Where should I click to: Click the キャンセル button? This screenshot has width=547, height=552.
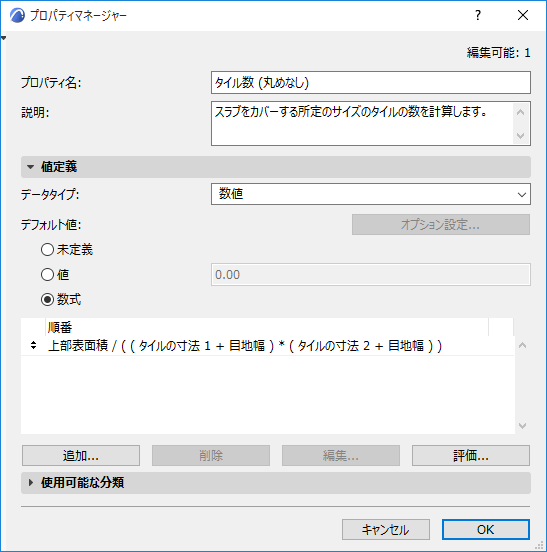[386, 529]
